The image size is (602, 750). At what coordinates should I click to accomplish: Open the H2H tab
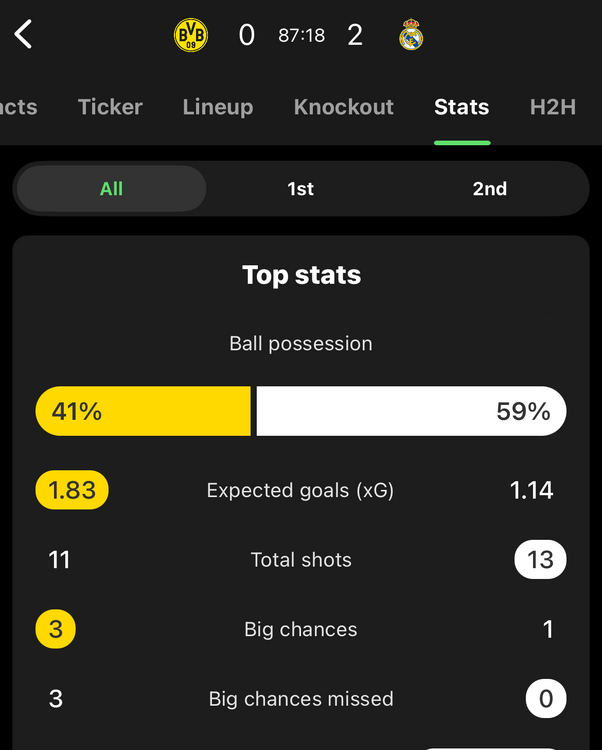[553, 107]
